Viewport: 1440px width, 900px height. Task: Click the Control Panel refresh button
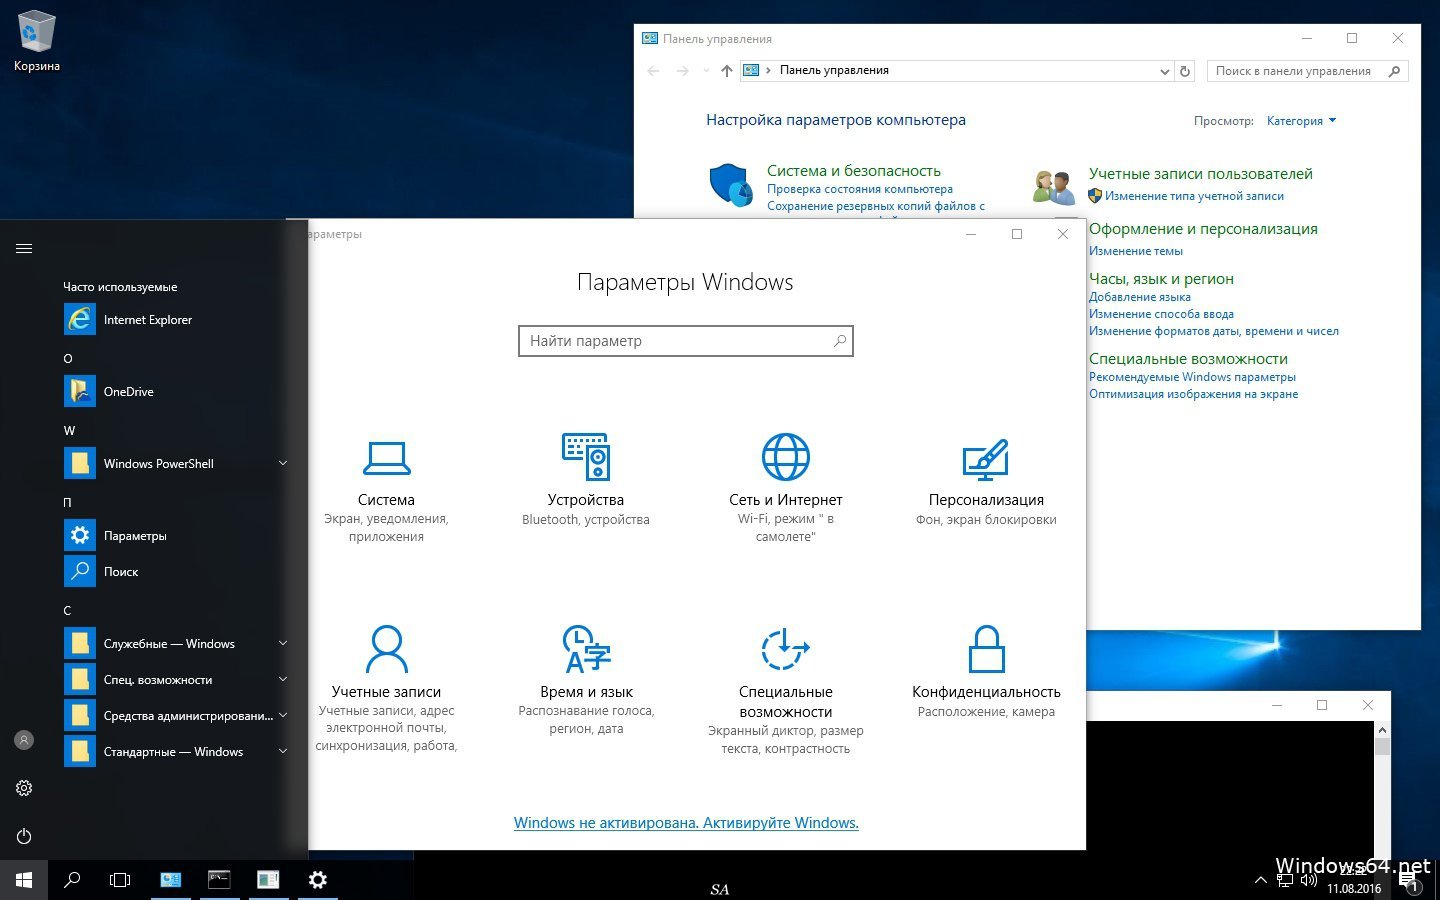point(1185,71)
